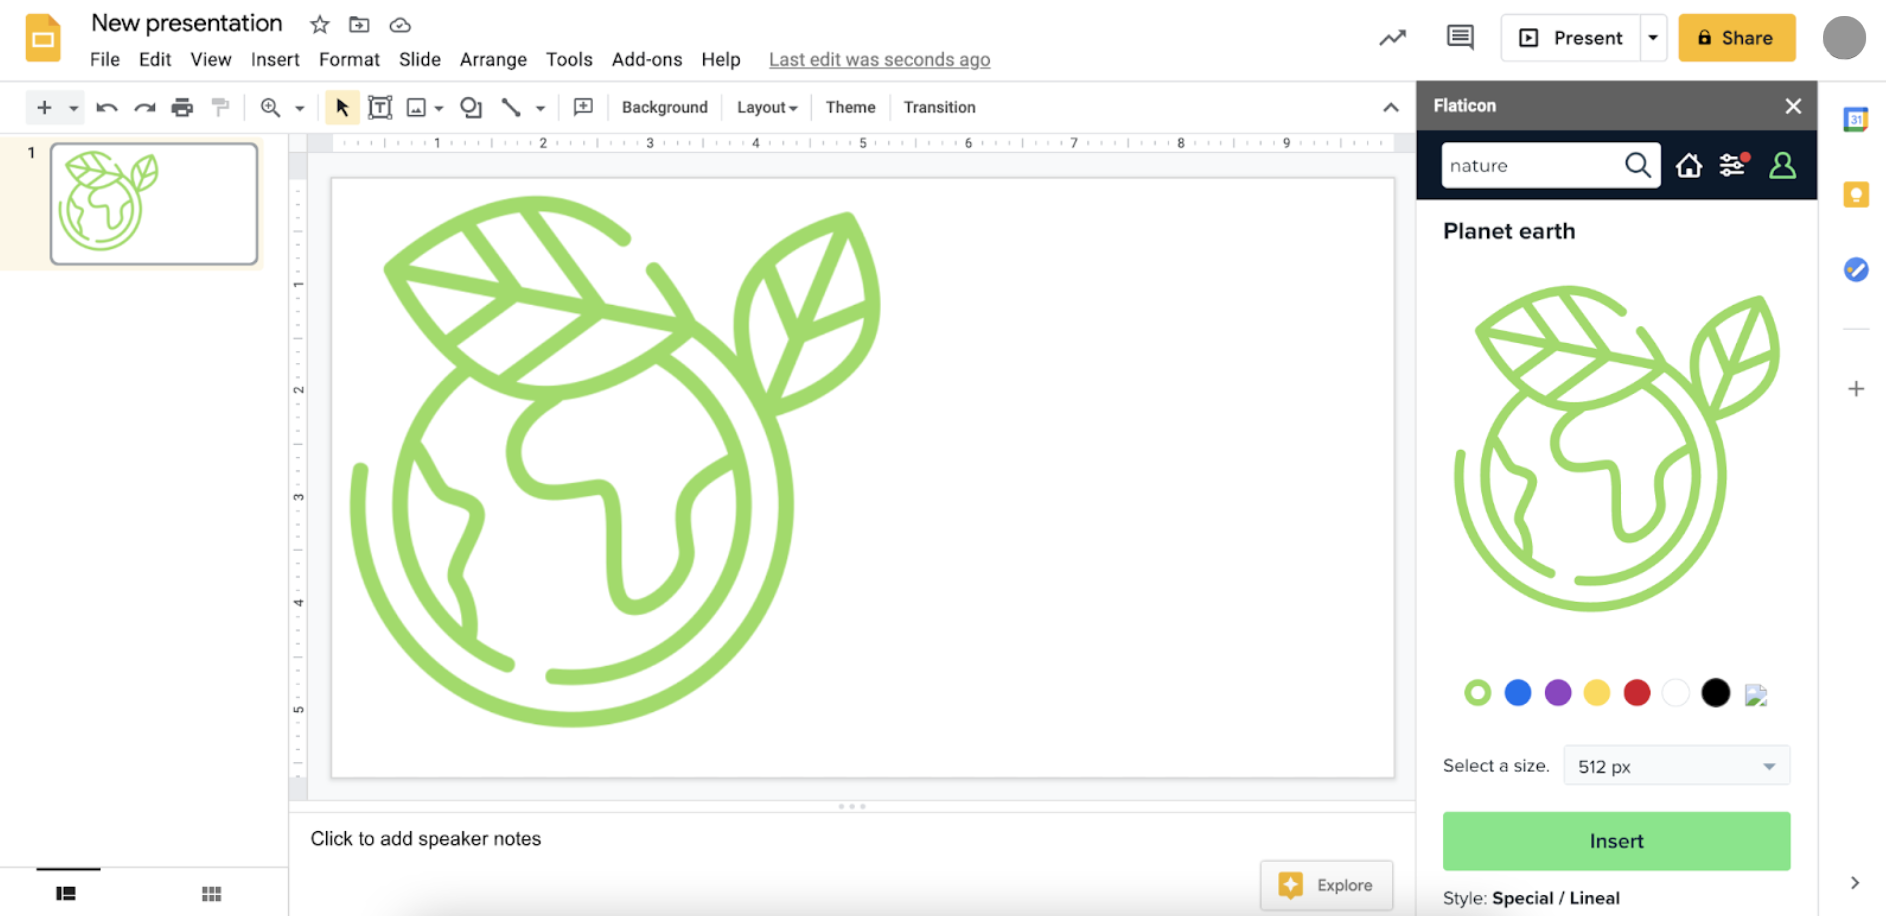Redo the last action
This screenshot has height=916, width=1886.
tap(145, 107)
